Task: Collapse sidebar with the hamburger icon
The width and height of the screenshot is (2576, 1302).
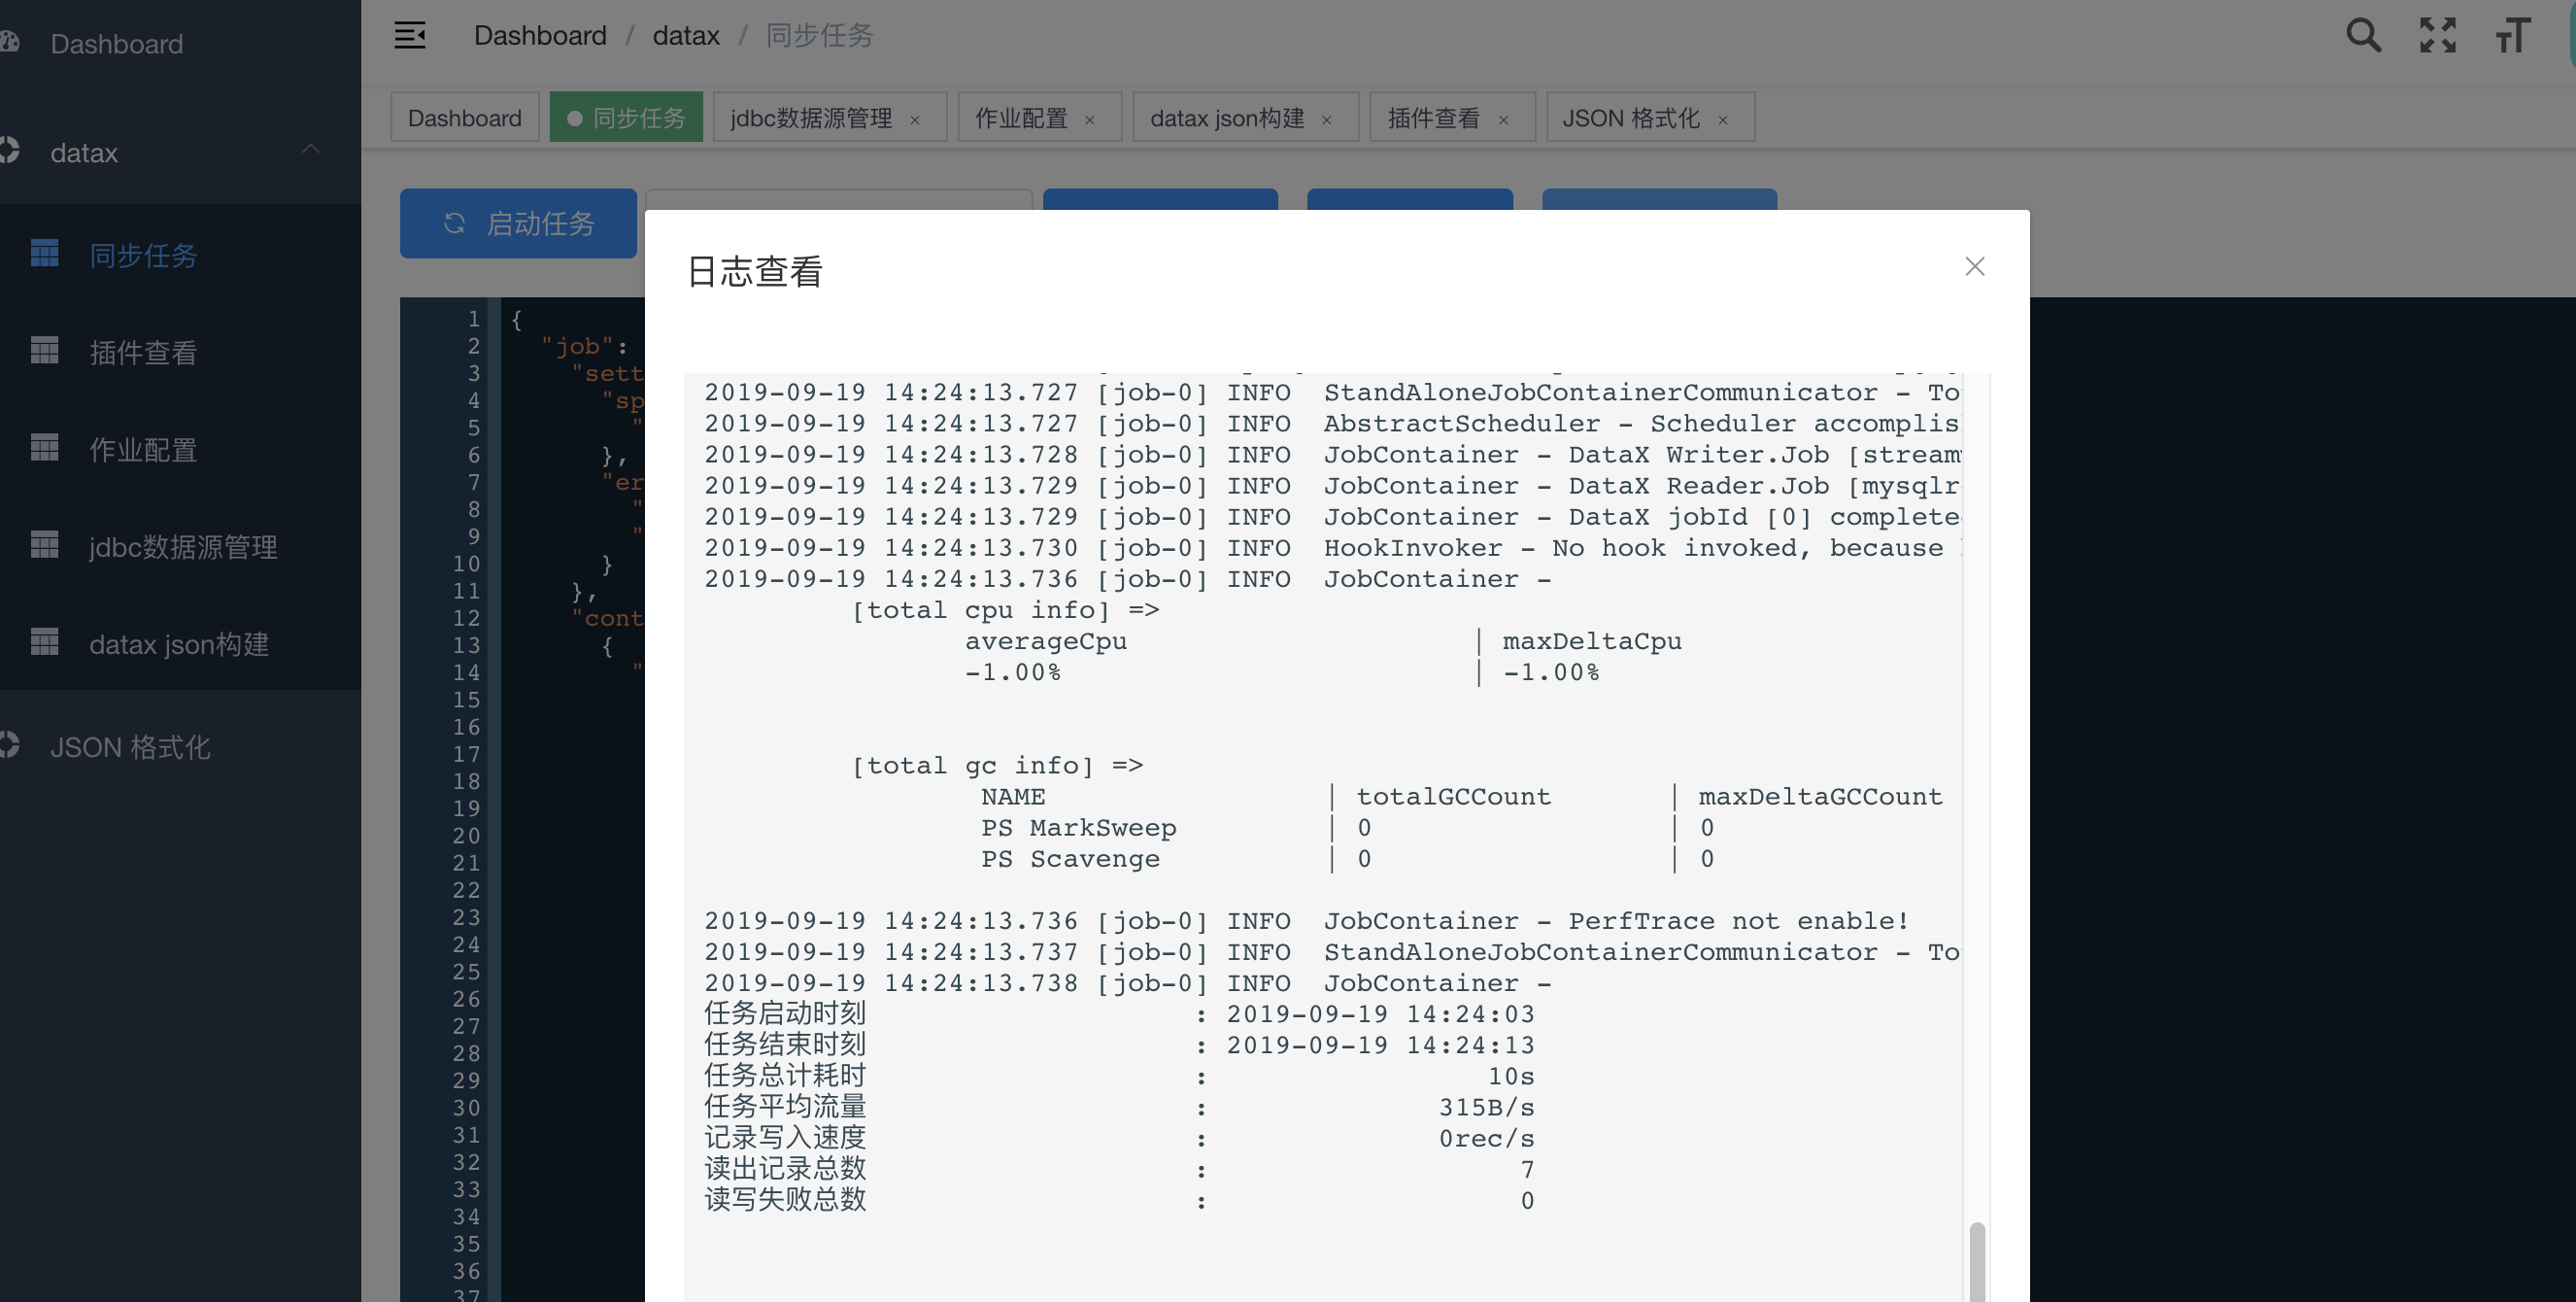Action: 410,36
